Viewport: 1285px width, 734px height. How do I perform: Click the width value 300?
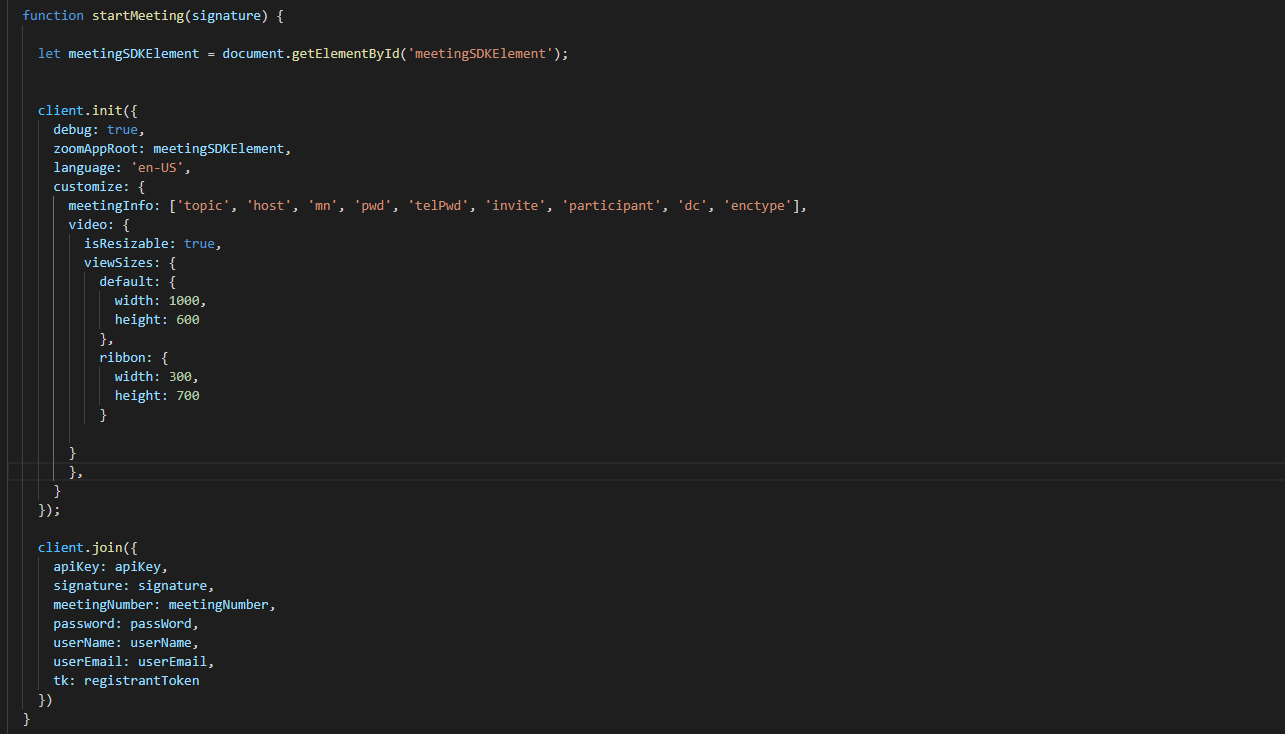pyautogui.click(x=180, y=377)
